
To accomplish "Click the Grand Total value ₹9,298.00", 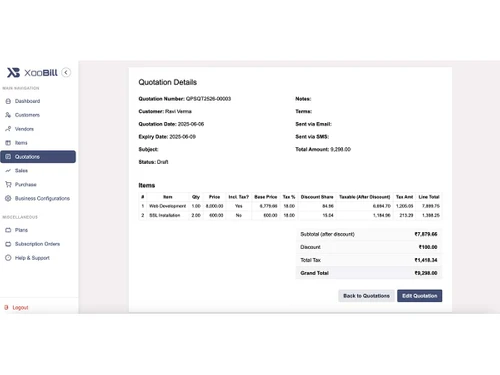I will (426, 273).
